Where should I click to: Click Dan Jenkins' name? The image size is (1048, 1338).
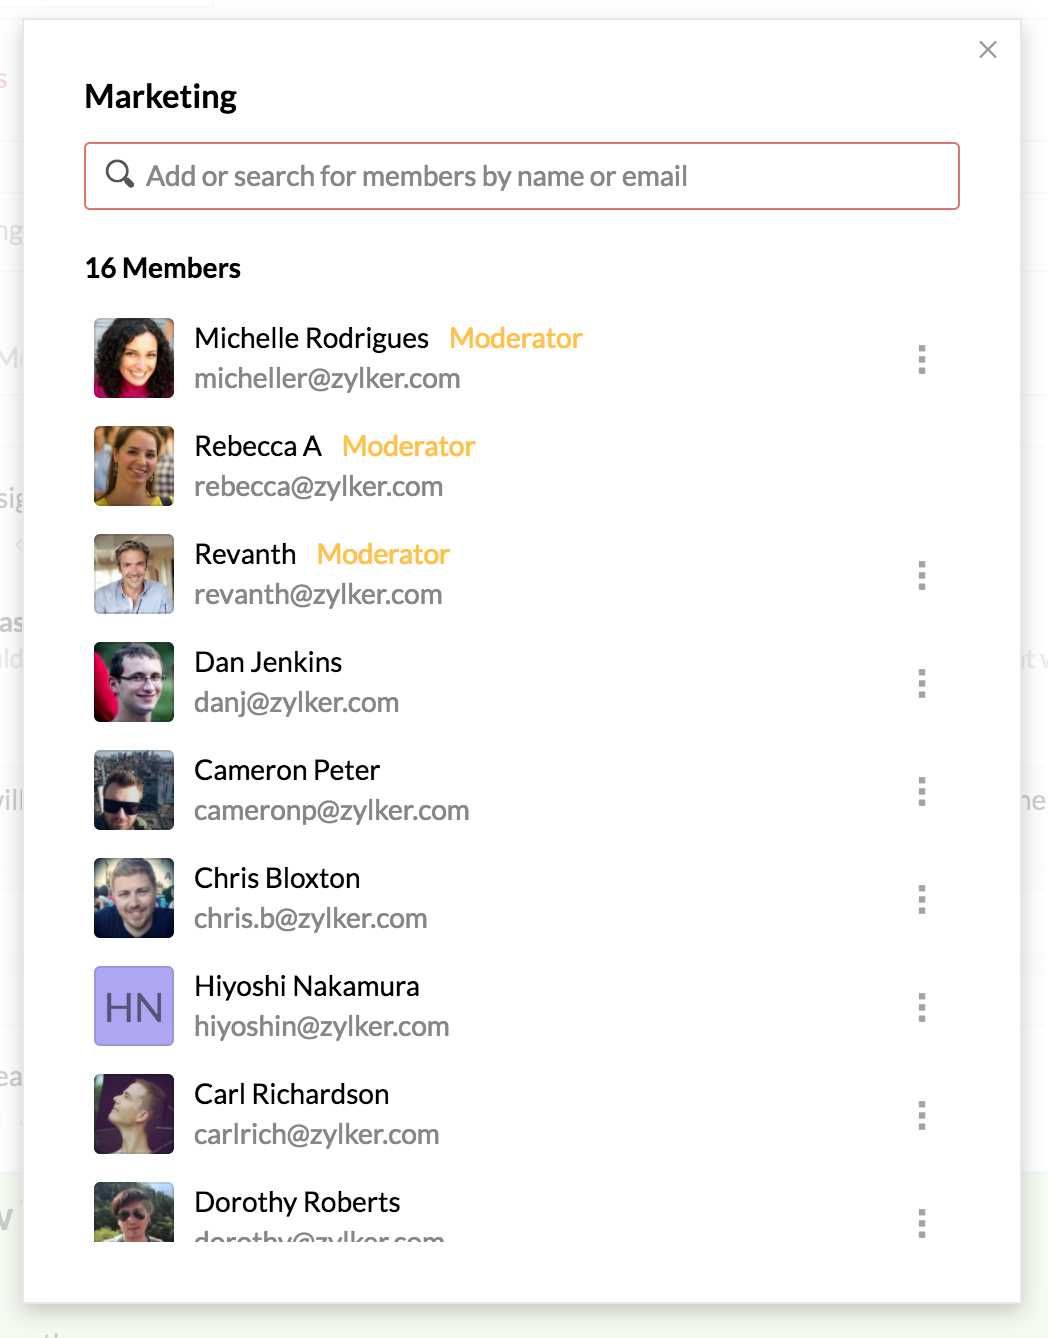[x=268, y=662]
